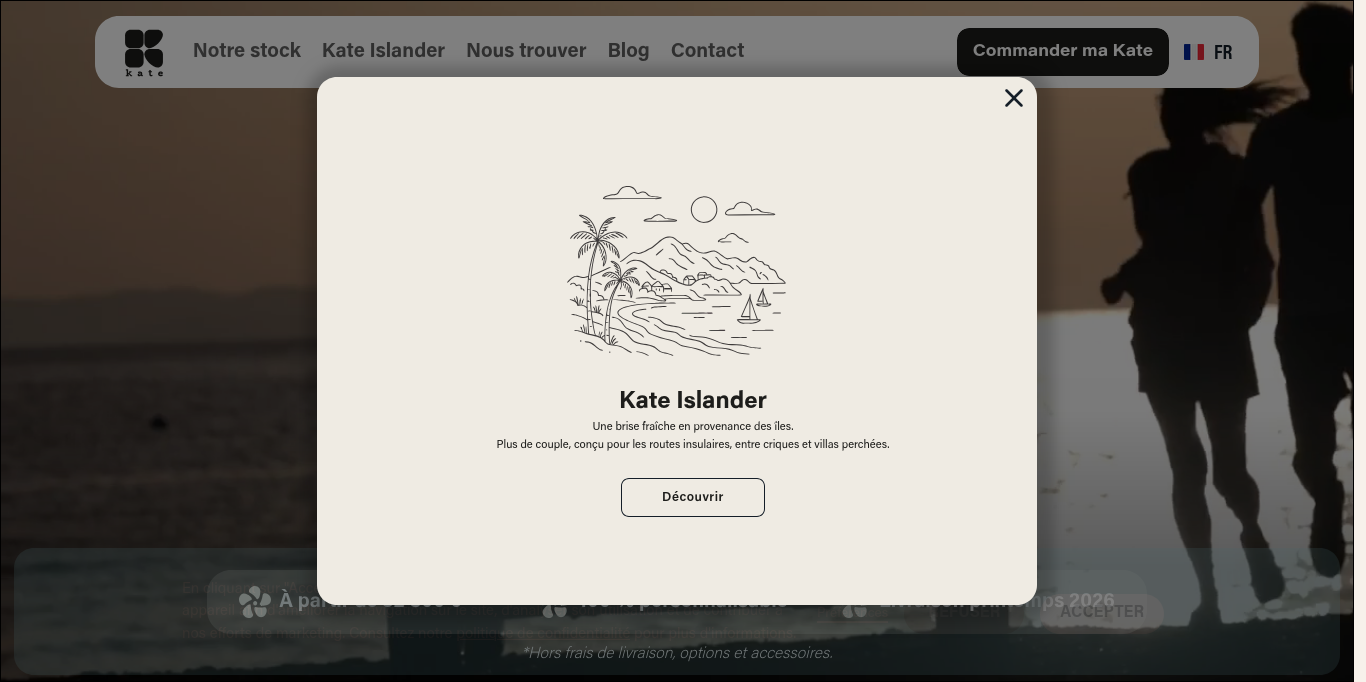The width and height of the screenshot is (1366, 682).
Task: Click the "Une brise fraîche" popup tagline
Action: point(692,426)
